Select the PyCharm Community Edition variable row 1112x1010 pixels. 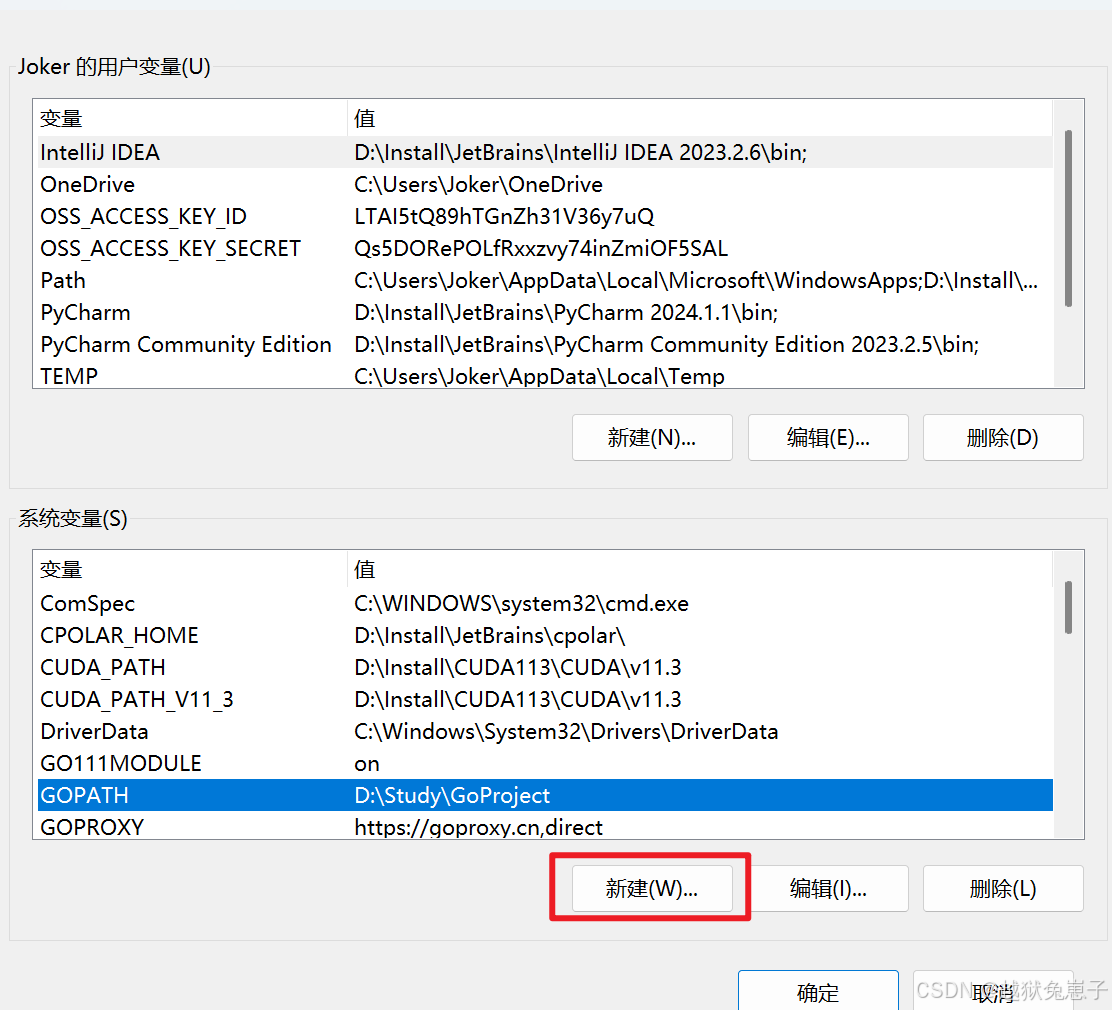545,344
